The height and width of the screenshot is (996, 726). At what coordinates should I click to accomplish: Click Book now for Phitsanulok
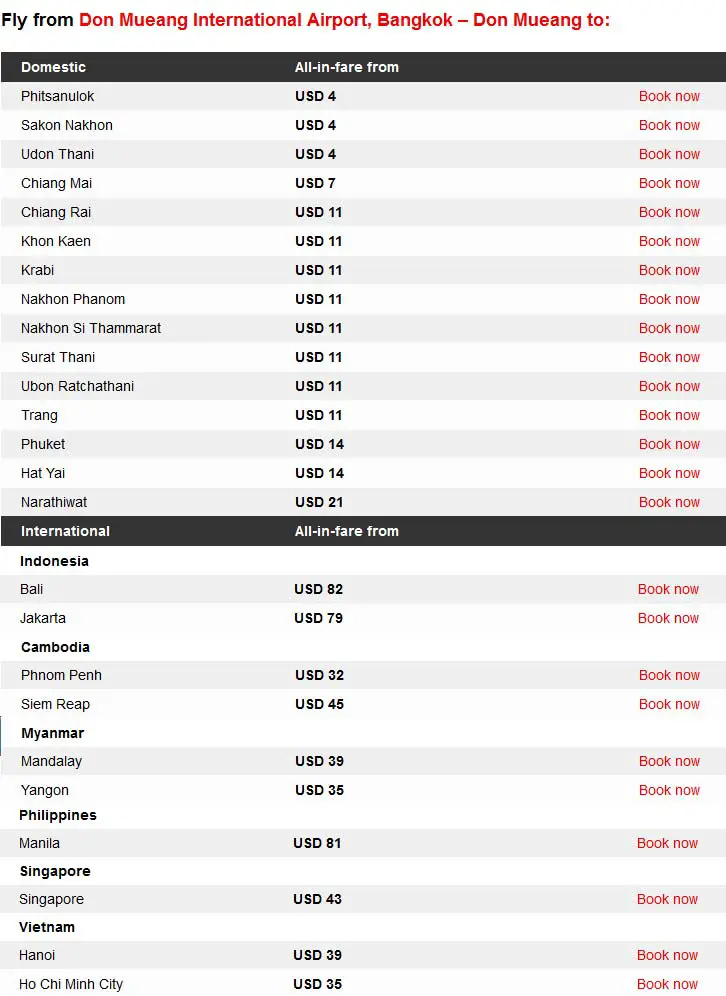(669, 97)
